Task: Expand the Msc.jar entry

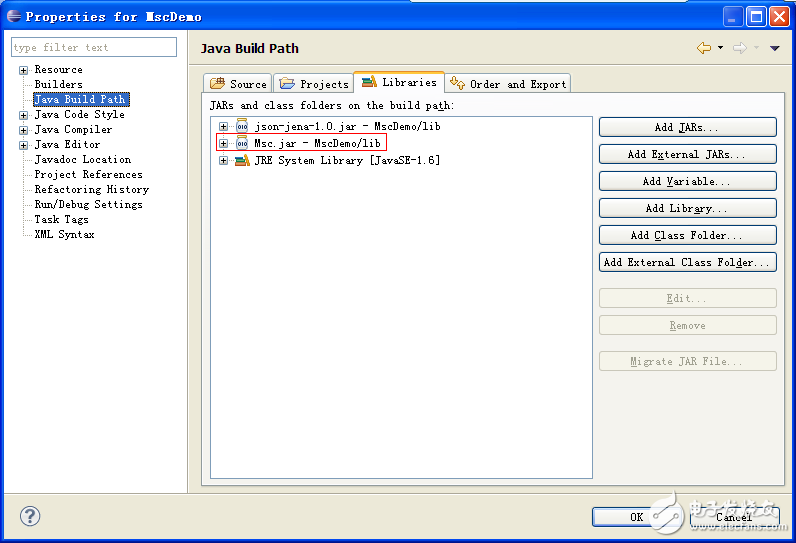Action: 223,144
